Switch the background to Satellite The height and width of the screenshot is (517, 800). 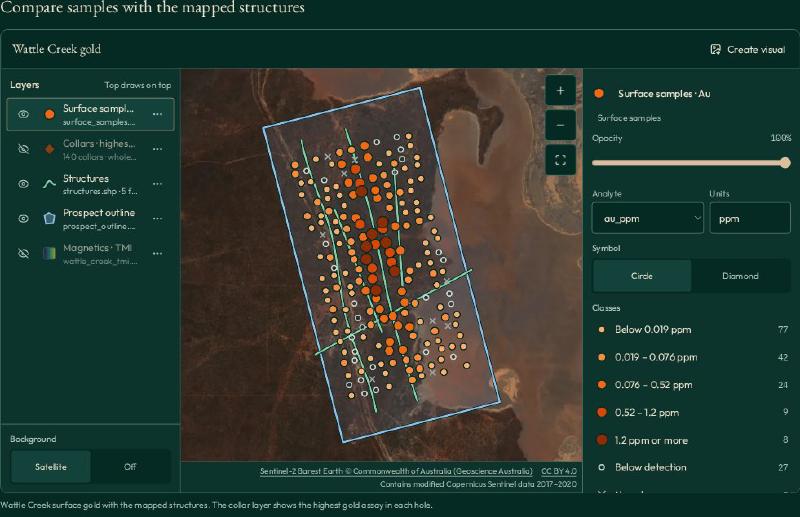pos(51,466)
